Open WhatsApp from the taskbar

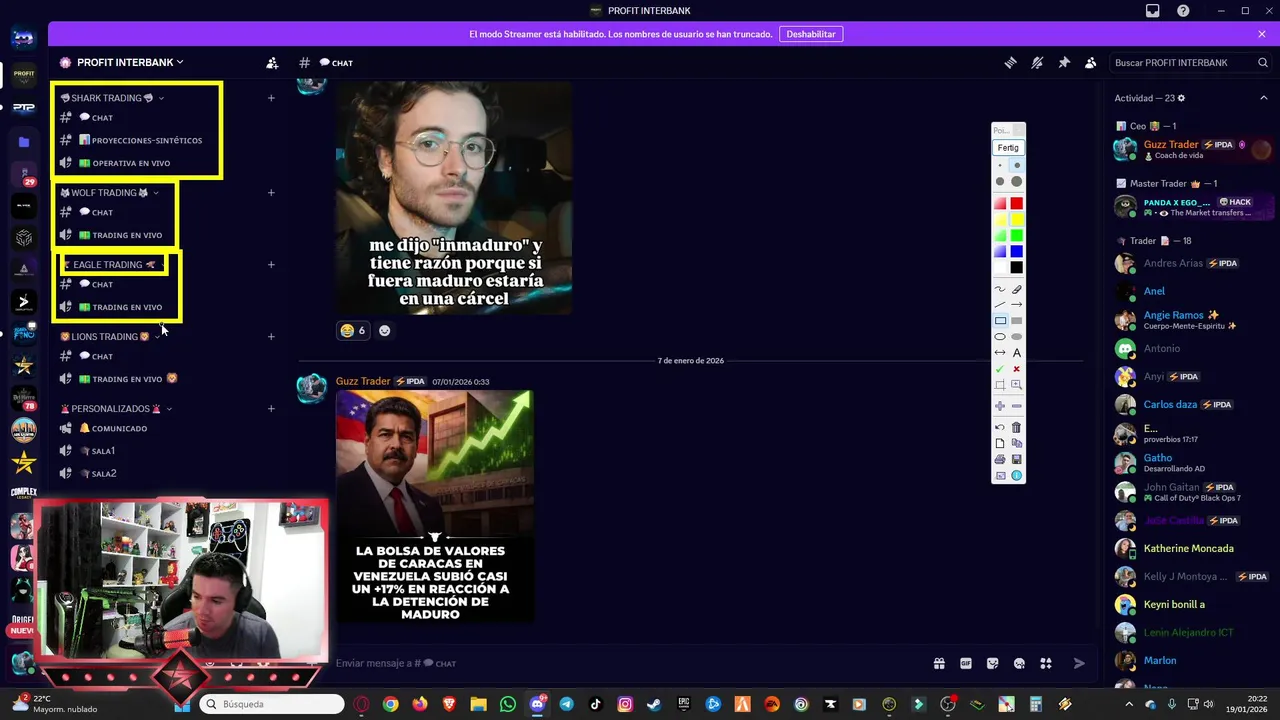click(x=508, y=704)
